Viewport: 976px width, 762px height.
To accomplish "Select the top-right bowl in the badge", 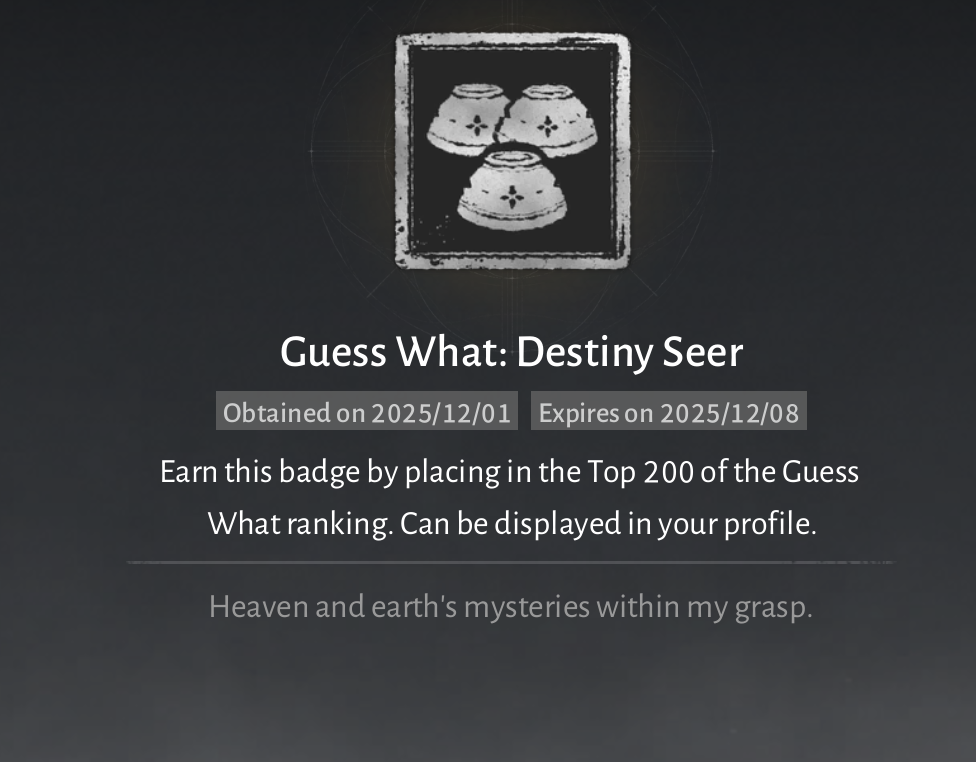I will point(550,120).
